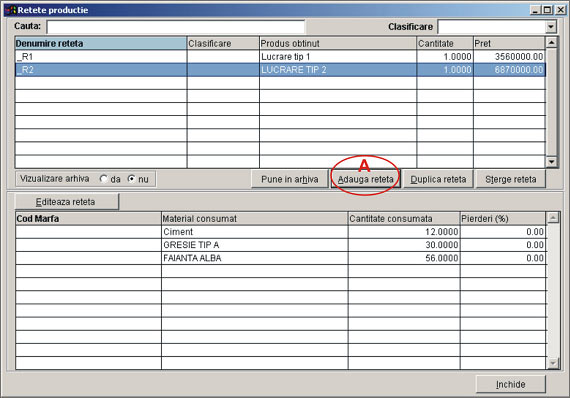Select the Ciment material row
Screen dimensions: 570x398
tap(281, 232)
